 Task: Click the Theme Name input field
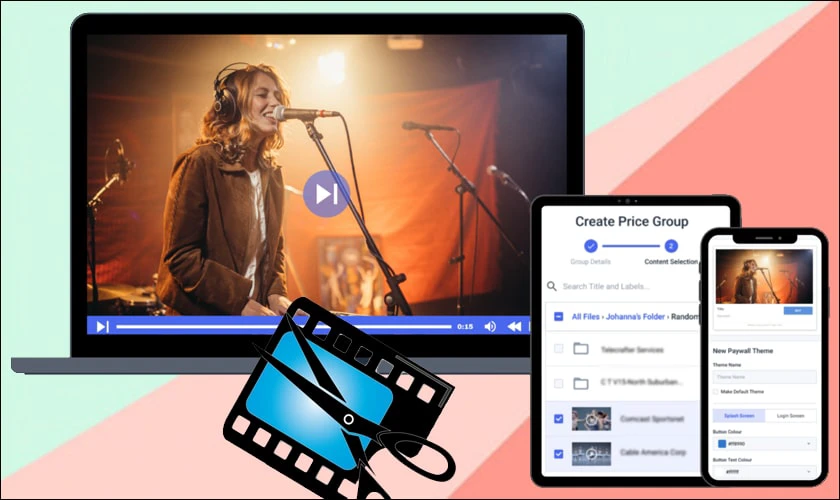(764, 377)
